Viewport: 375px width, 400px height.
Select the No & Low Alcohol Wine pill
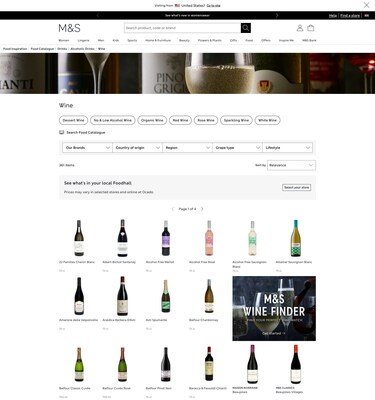point(113,120)
